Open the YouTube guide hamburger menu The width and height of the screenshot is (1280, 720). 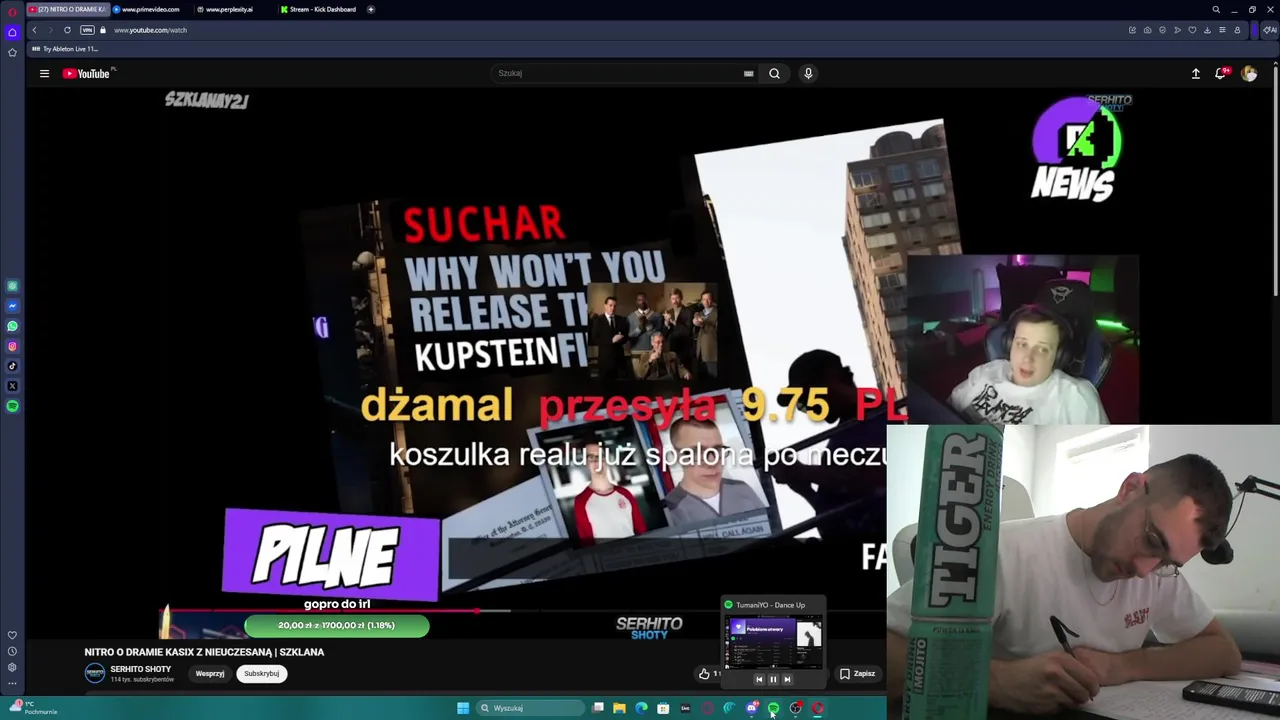(x=44, y=73)
